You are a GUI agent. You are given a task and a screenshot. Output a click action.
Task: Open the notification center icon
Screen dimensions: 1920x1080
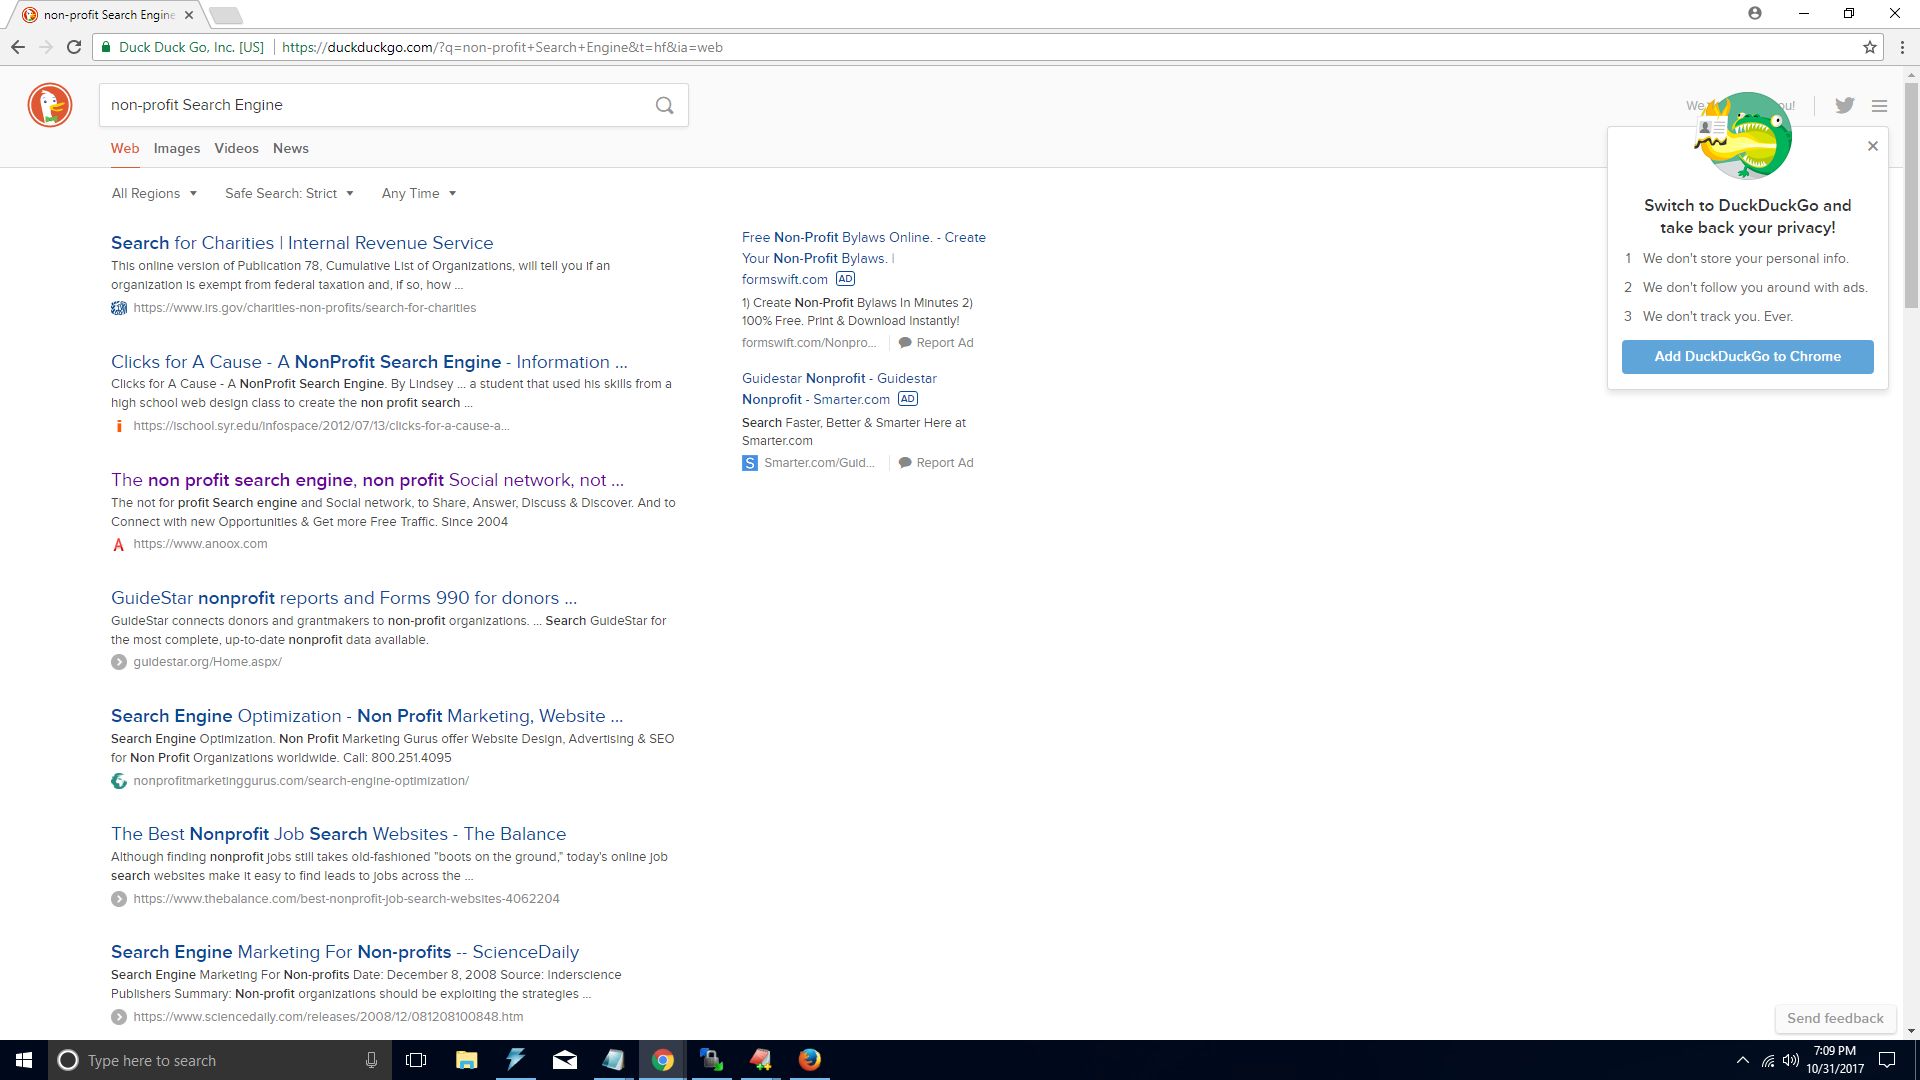[1887, 1060]
